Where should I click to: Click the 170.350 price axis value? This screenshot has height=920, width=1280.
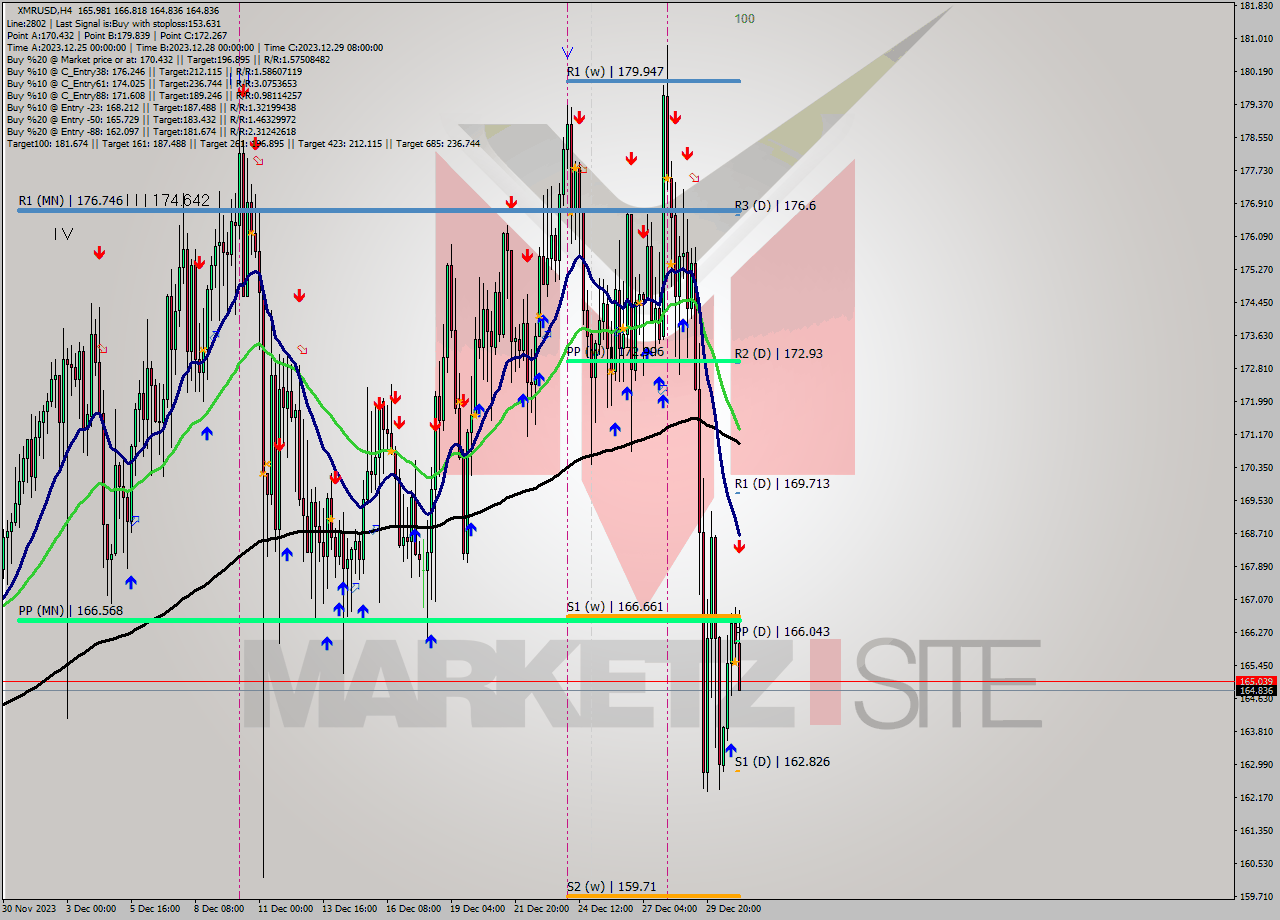click(1256, 468)
